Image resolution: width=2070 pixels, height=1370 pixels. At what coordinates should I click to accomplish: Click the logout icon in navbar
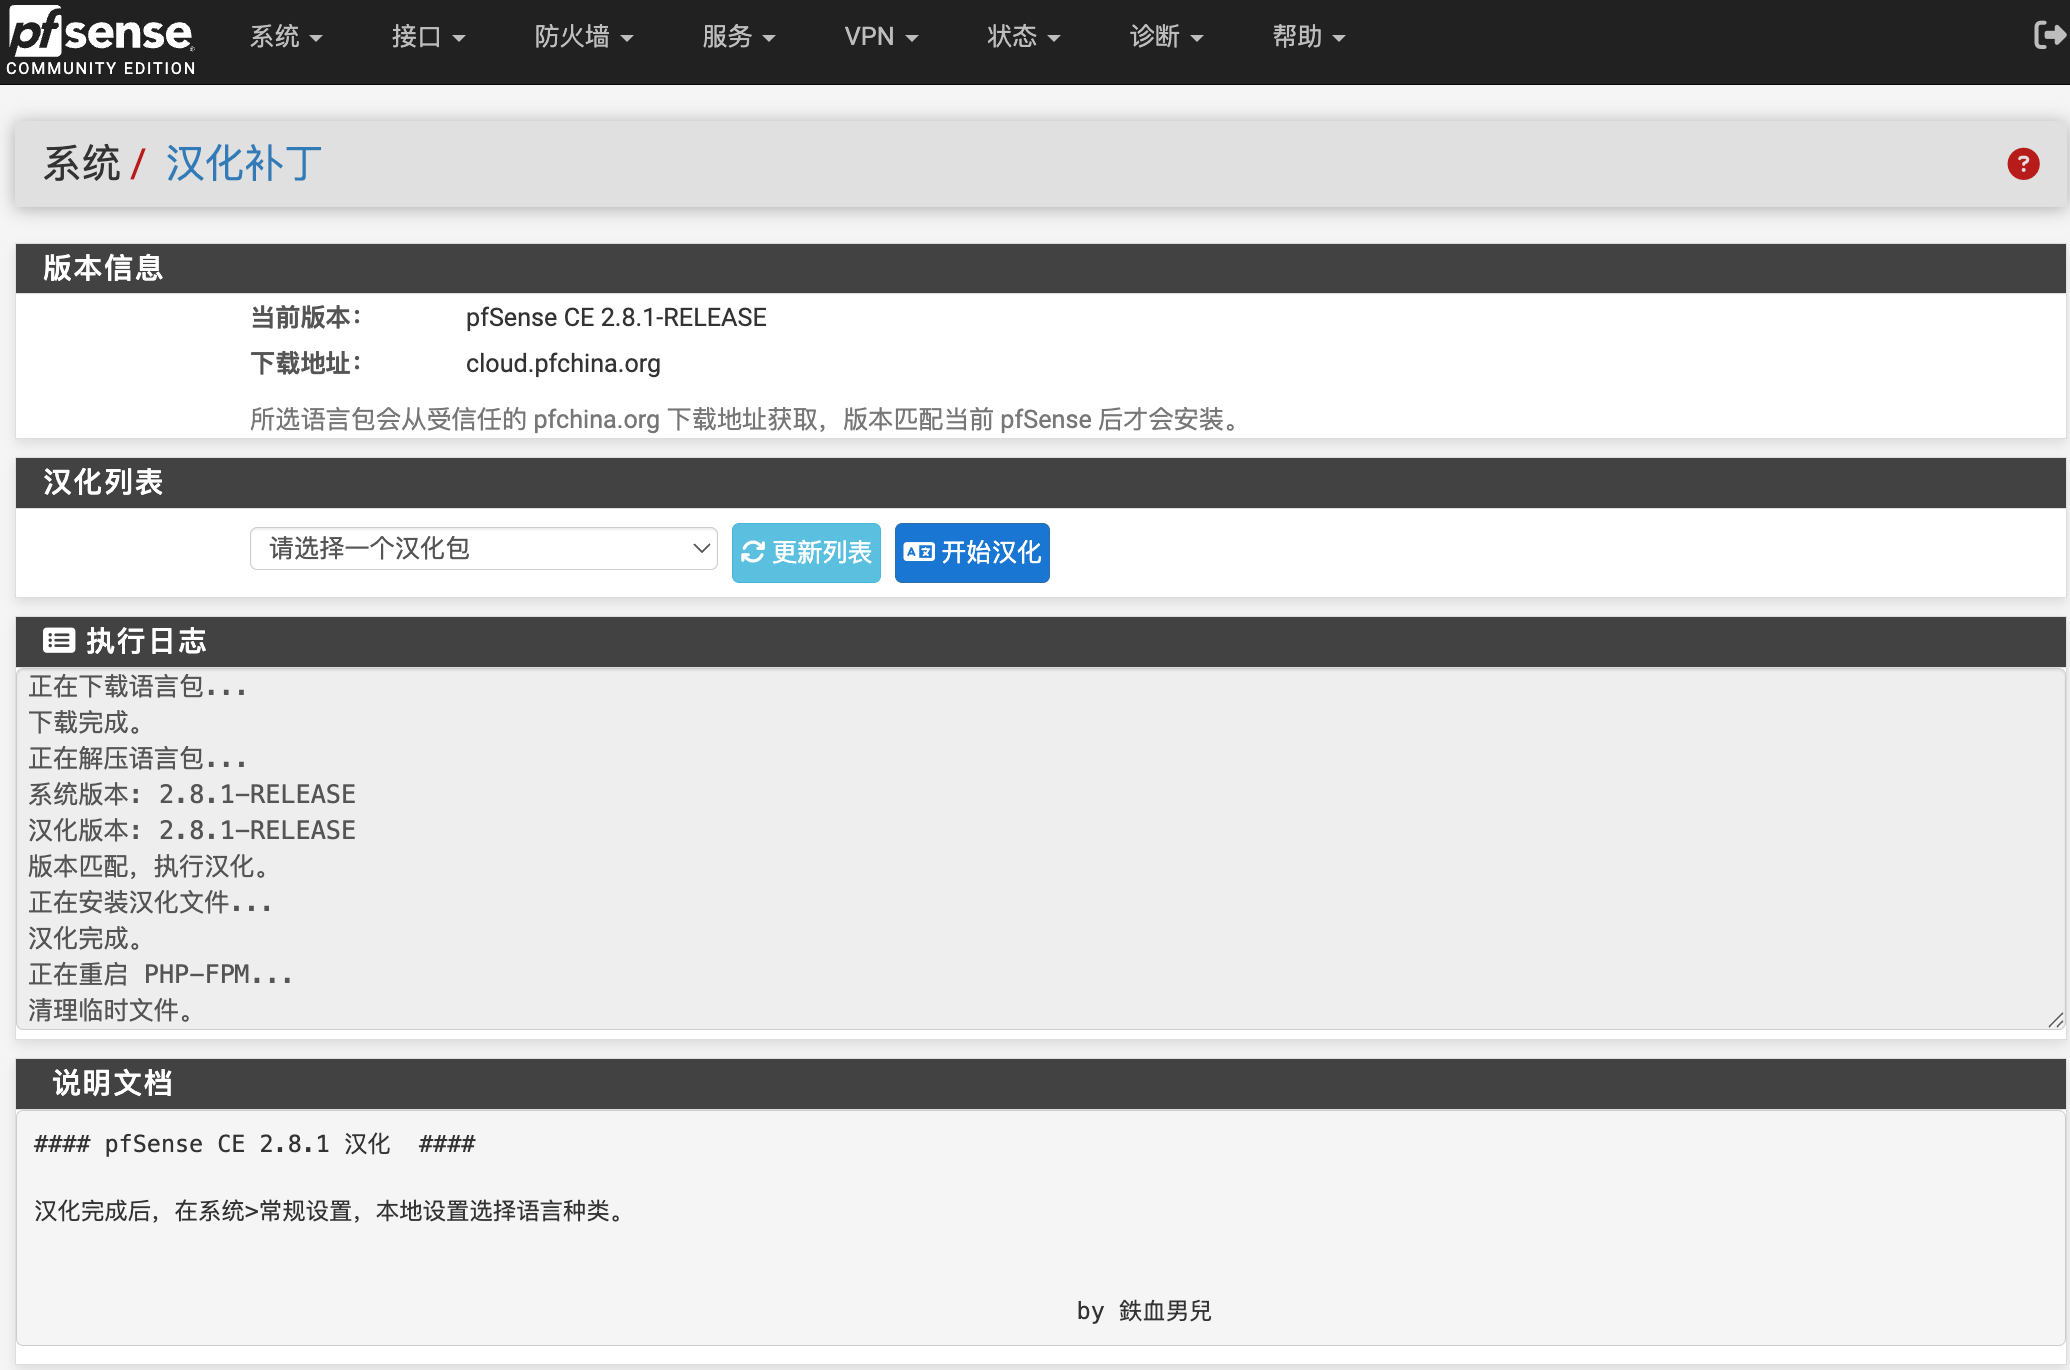pyautogui.click(x=2049, y=36)
